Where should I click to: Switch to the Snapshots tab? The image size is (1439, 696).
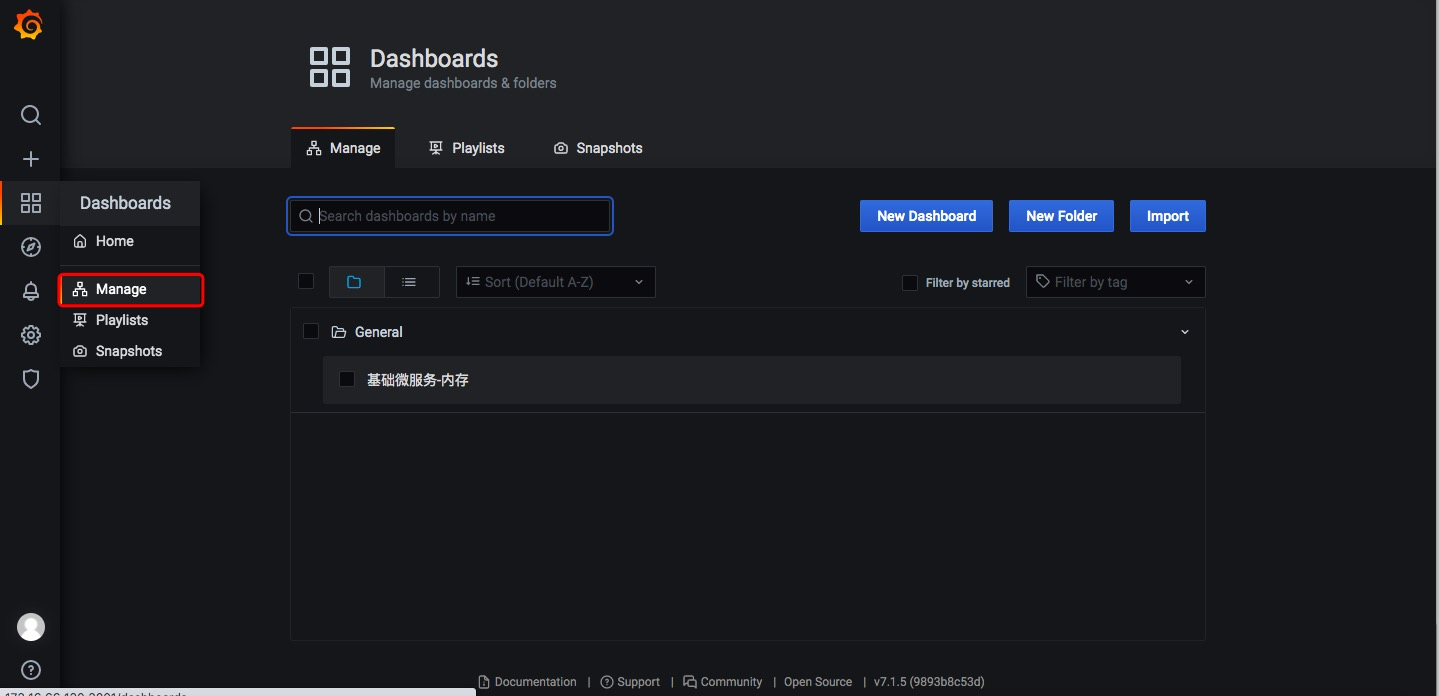(598, 148)
